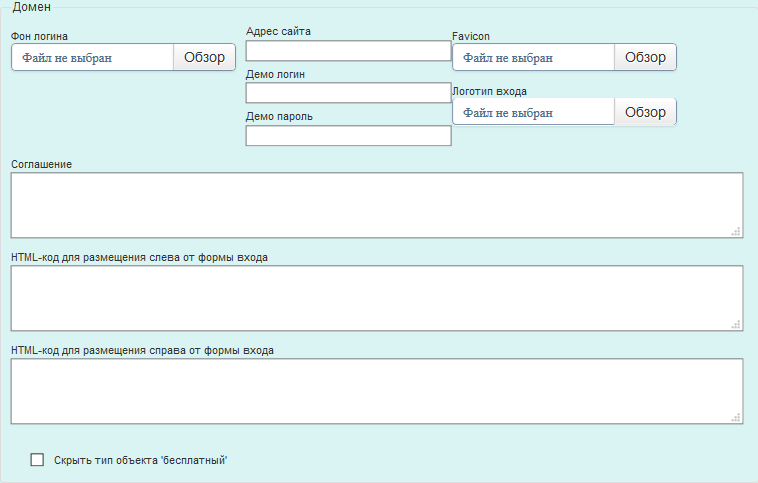Click resize grip of right HTML-код textarea
The image size is (758, 483).
point(736,417)
